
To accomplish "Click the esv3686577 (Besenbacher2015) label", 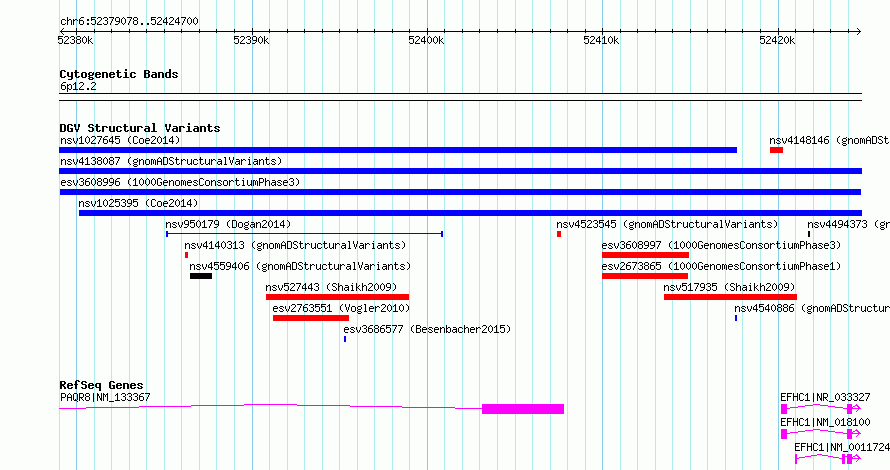I will [x=427, y=329].
